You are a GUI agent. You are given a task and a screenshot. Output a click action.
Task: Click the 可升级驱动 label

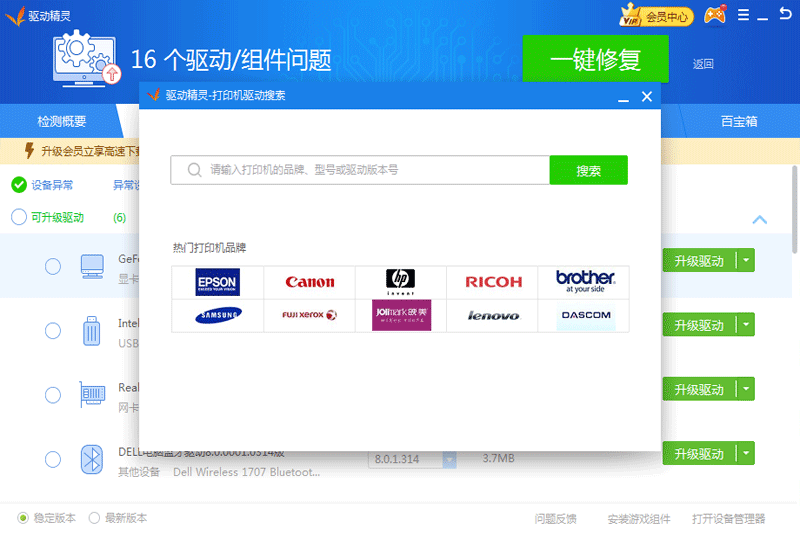(x=58, y=218)
